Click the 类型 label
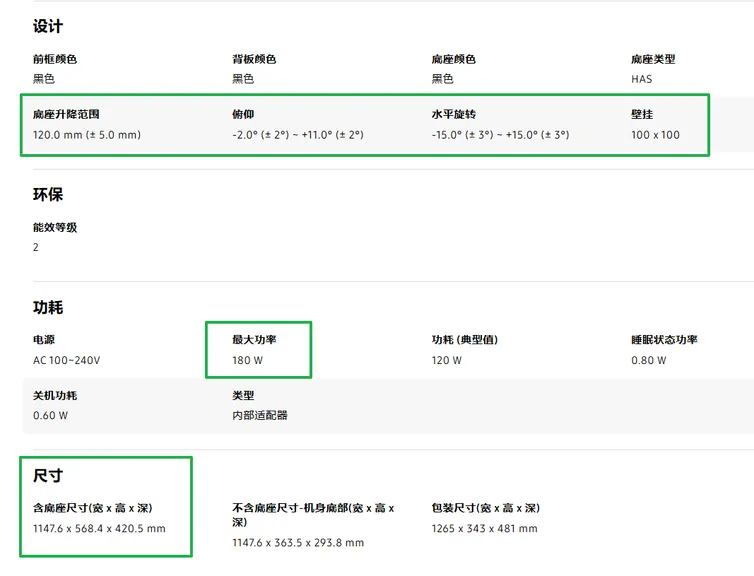Screen dimensions: 754x576 [x=243, y=396]
